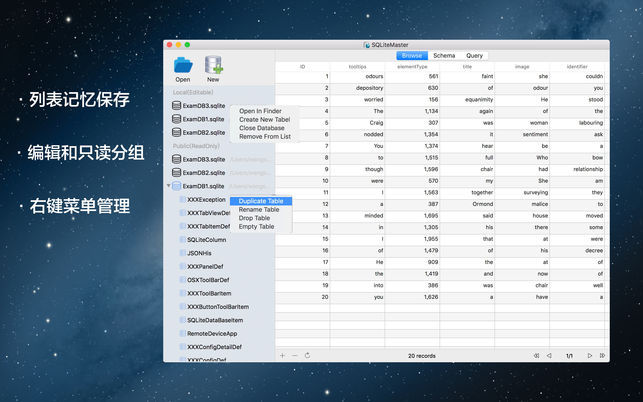Select ExamDB2.sqlite under Local(Editable)

pyautogui.click(x=204, y=132)
